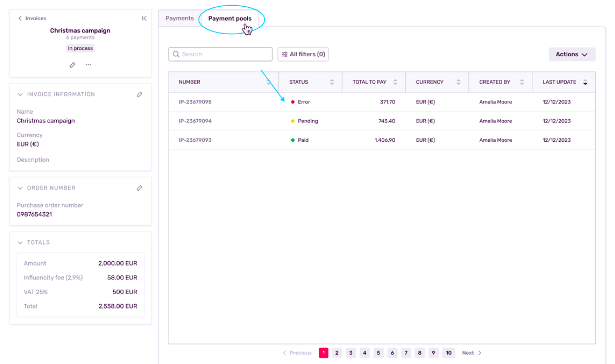
Task: Go to the Previous page
Action: [297, 353]
